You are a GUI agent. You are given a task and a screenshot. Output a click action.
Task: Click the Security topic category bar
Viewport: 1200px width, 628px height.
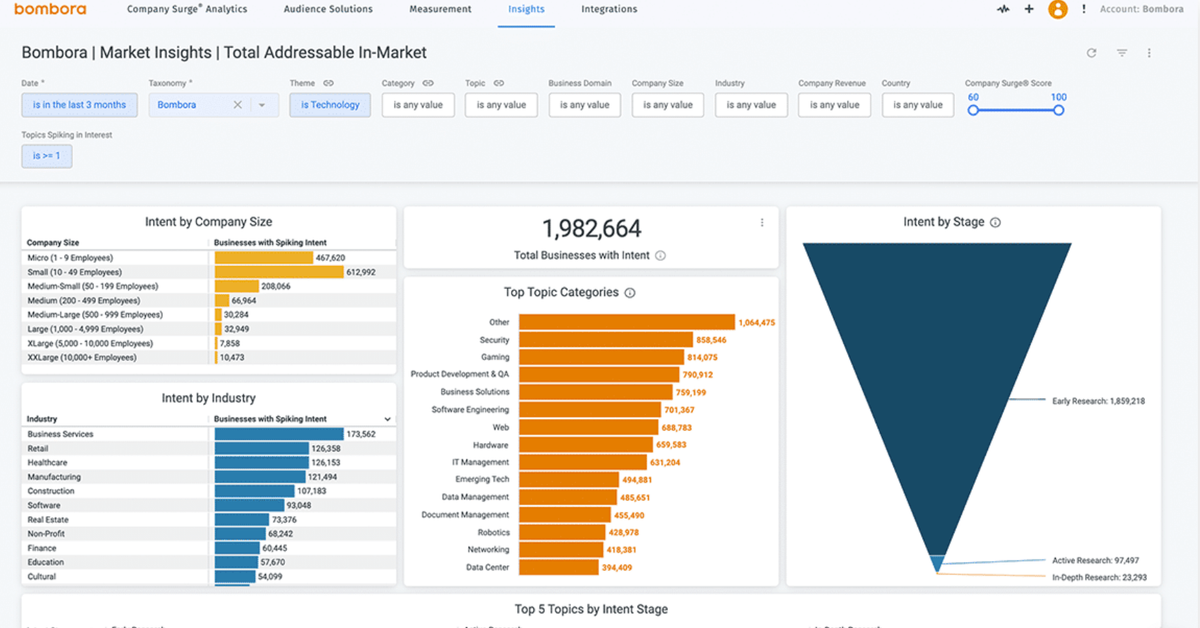point(606,340)
